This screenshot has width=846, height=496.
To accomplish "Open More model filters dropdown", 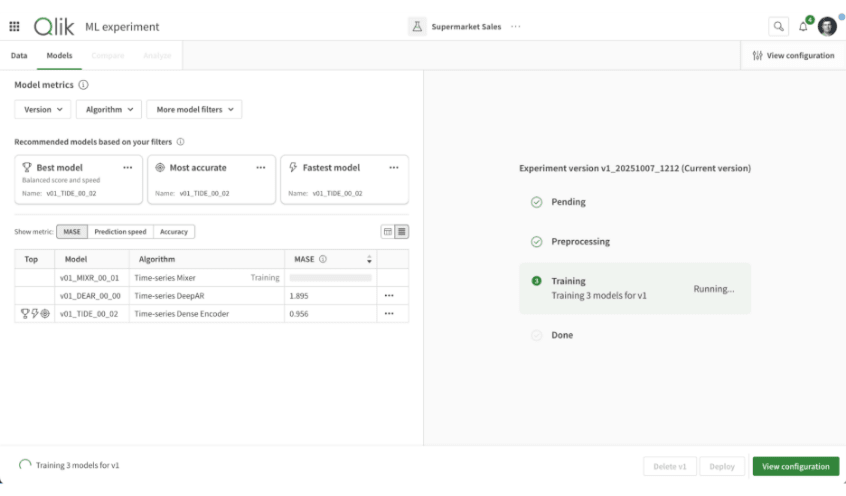I will click(194, 110).
